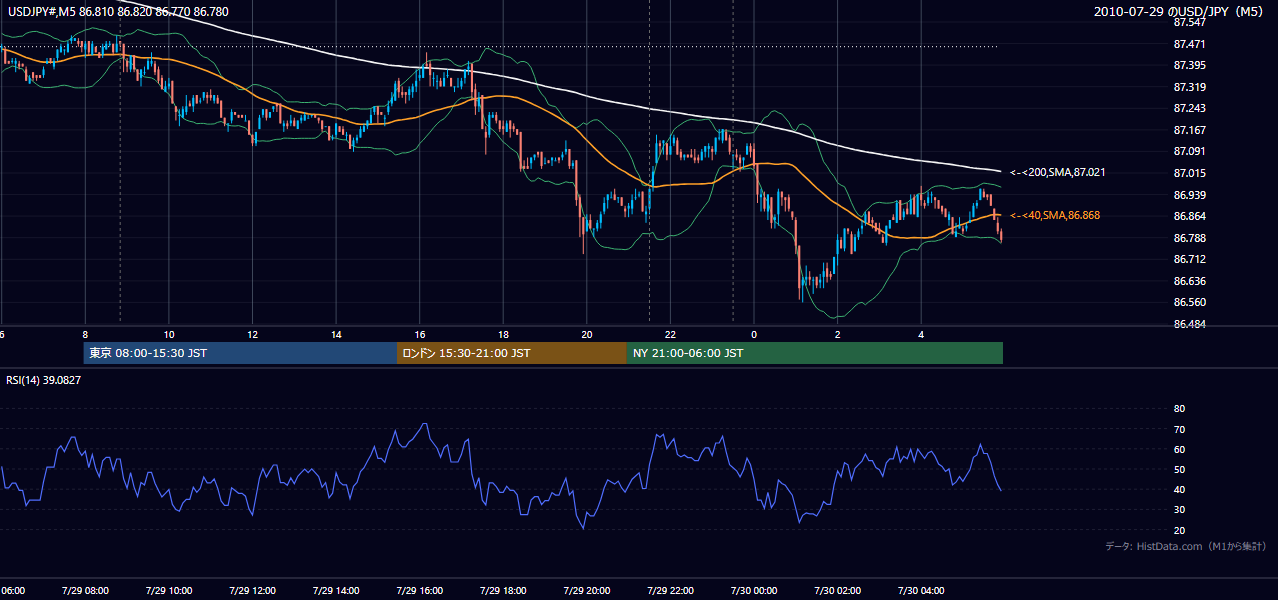Click the 7/29 18:00 time axis label
The width and height of the screenshot is (1278, 600).
click(503, 590)
